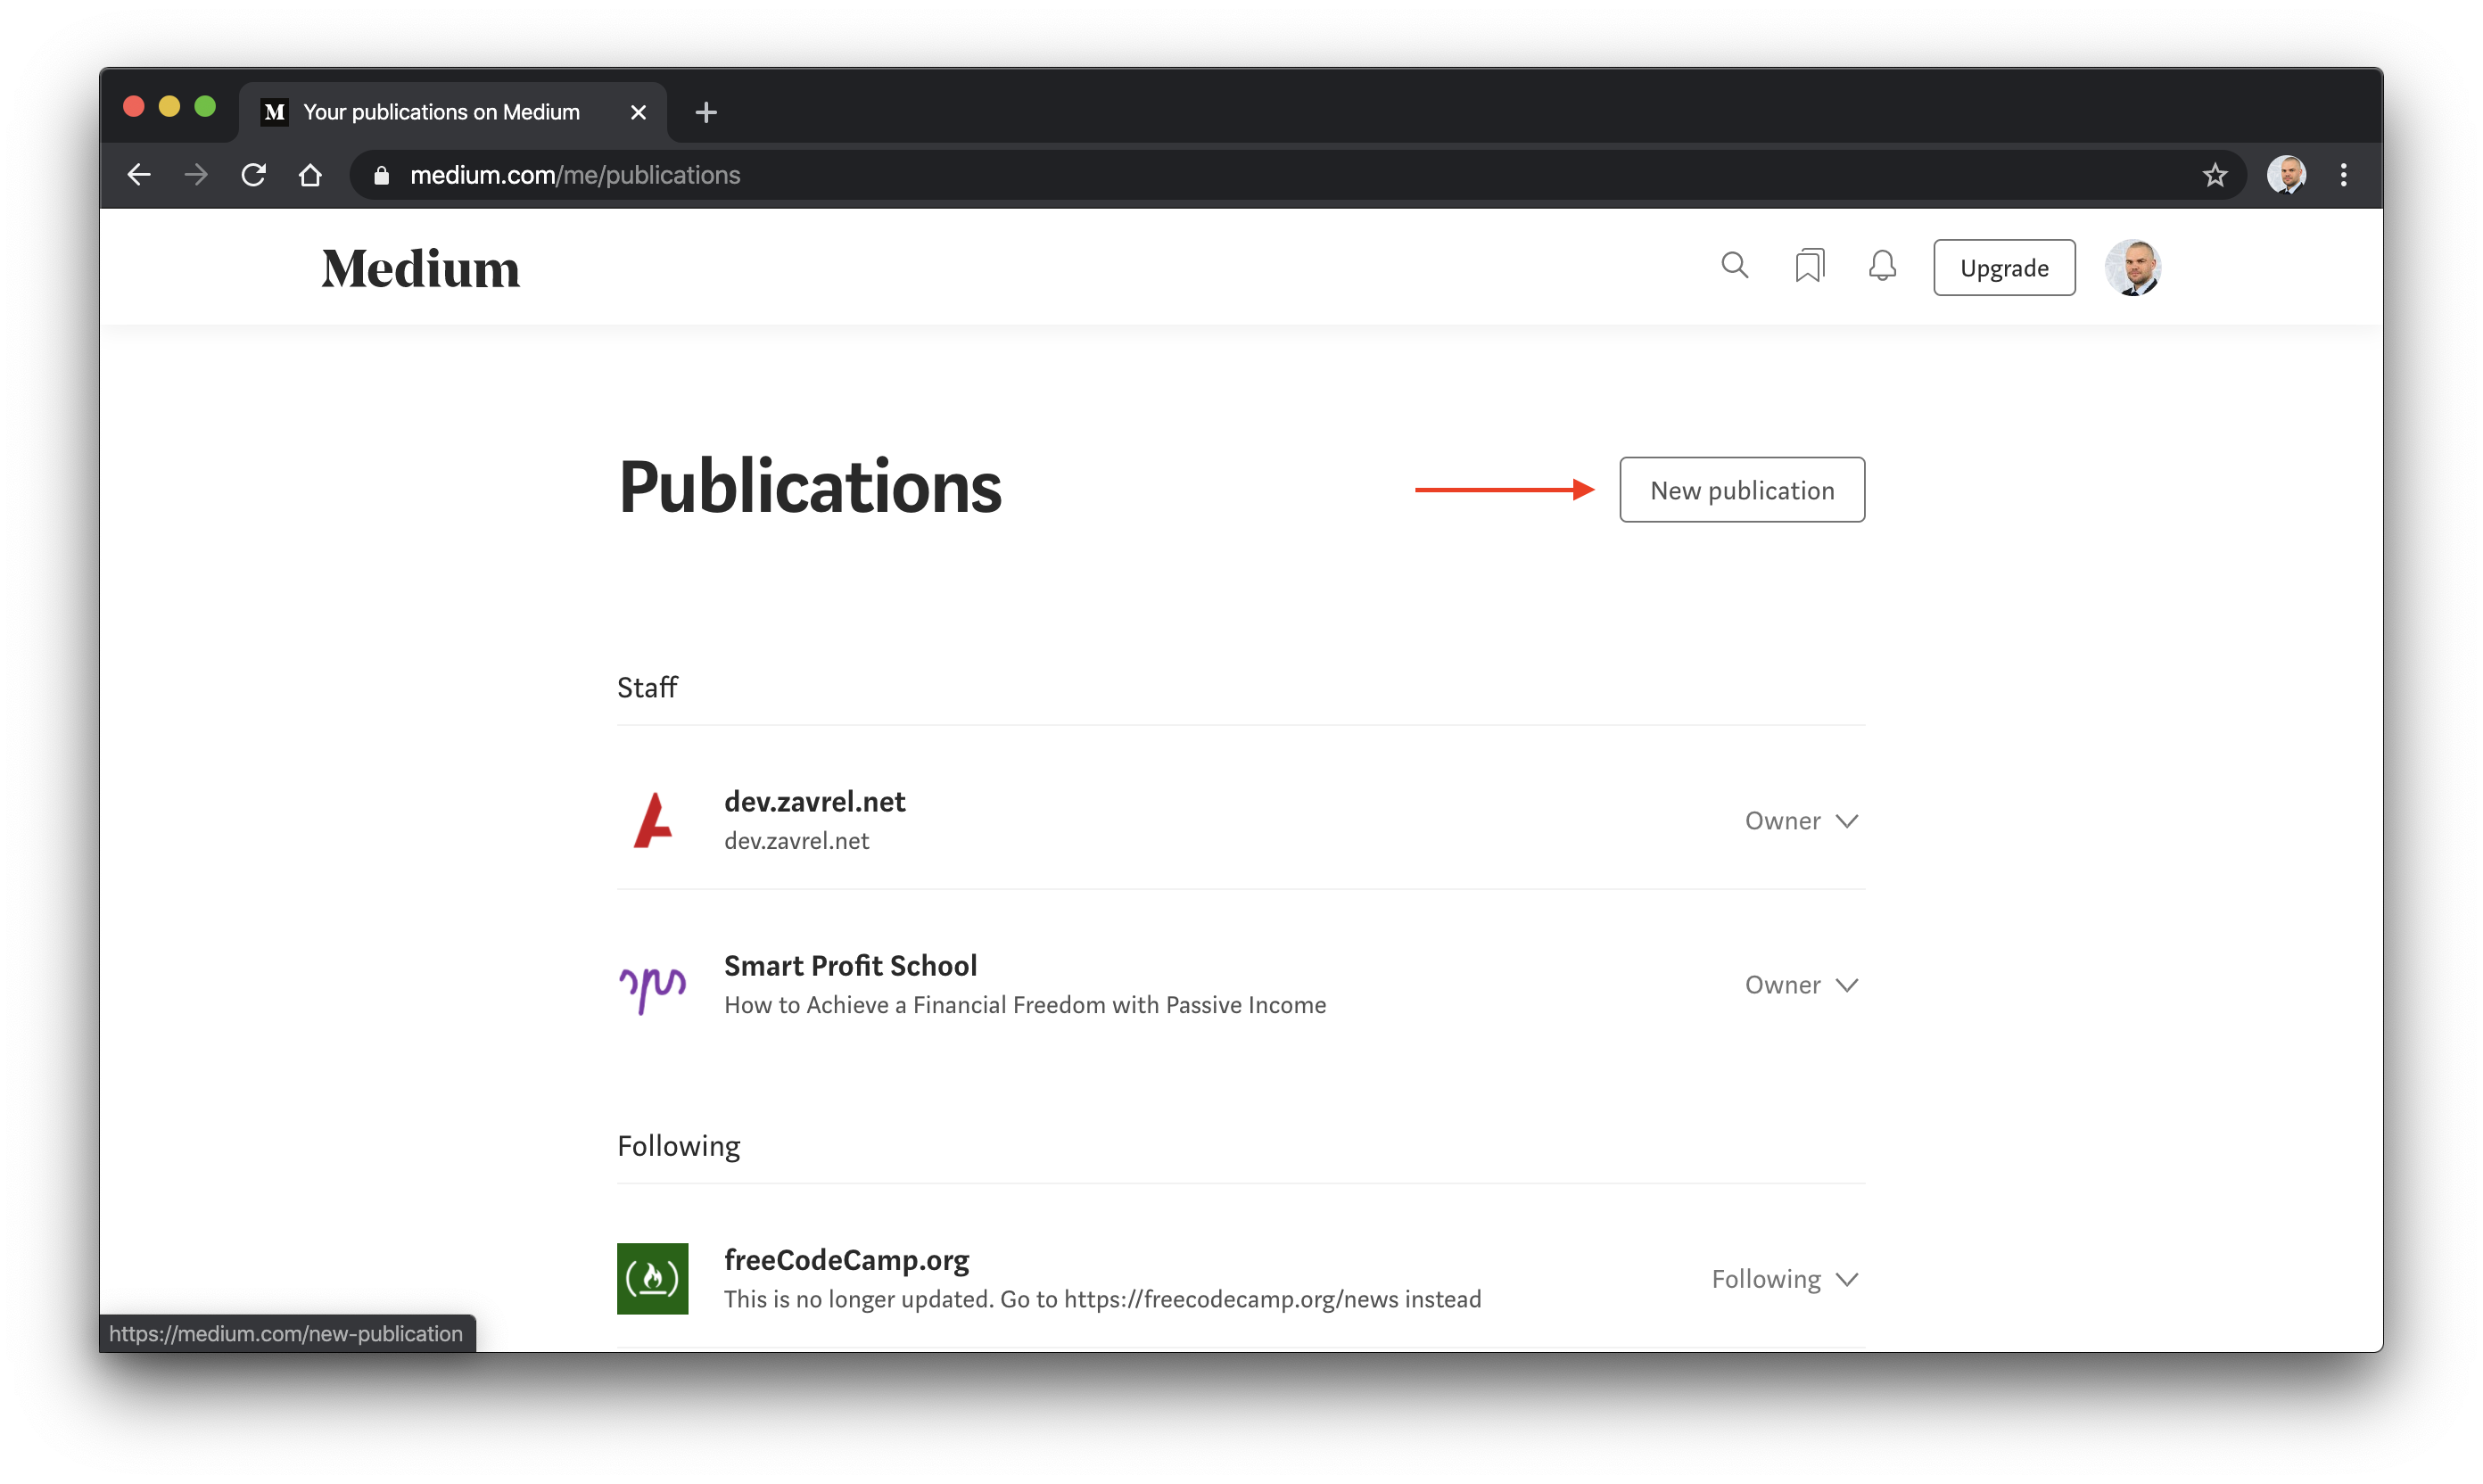Click the macOS yellow minimize button
Image resolution: width=2483 pixels, height=1484 pixels.
coord(169,107)
